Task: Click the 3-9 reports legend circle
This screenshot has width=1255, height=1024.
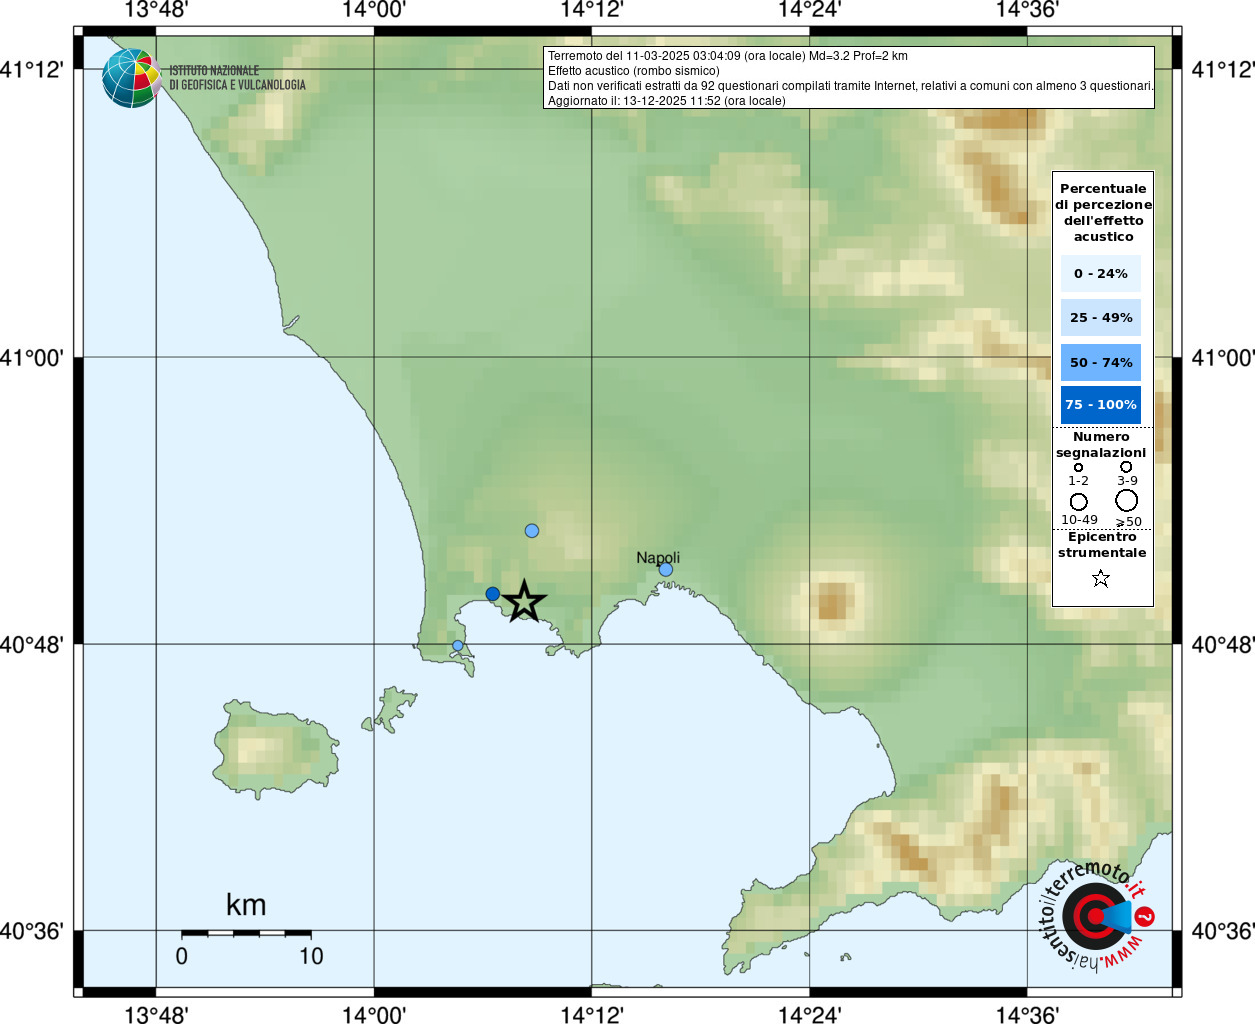Action: [1126, 467]
